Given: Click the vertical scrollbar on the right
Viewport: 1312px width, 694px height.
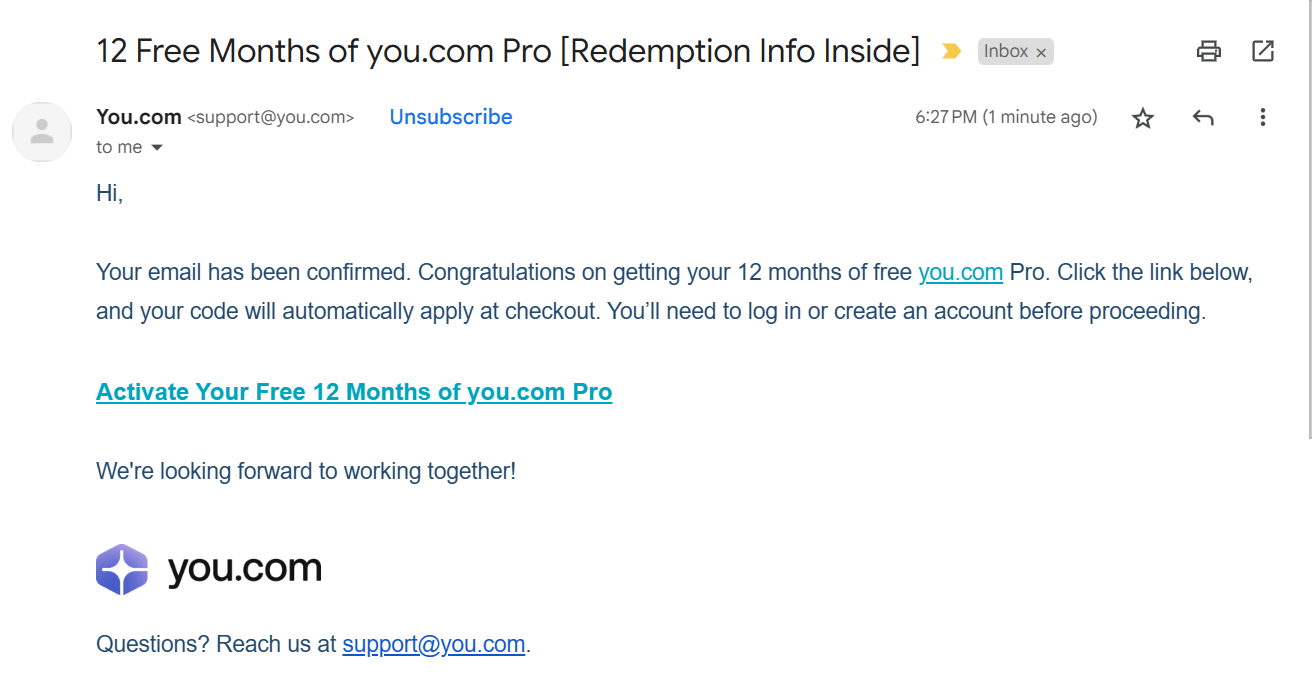Looking at the screenshot, I should (1308, 220).
